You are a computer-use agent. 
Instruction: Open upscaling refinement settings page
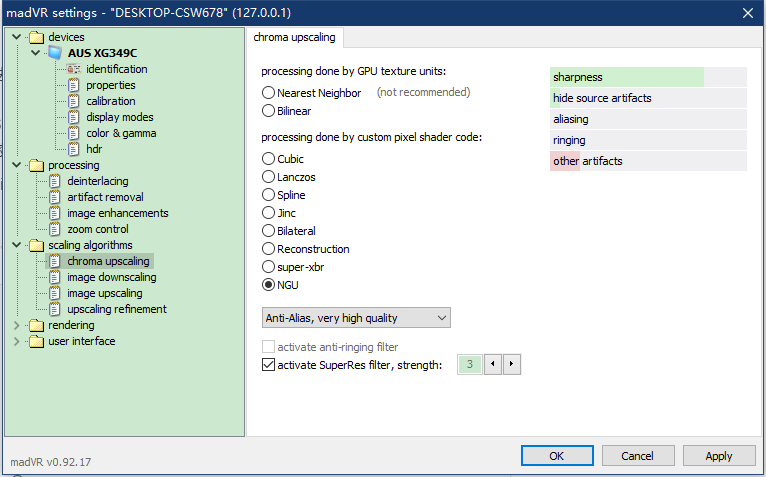point(117,309)
